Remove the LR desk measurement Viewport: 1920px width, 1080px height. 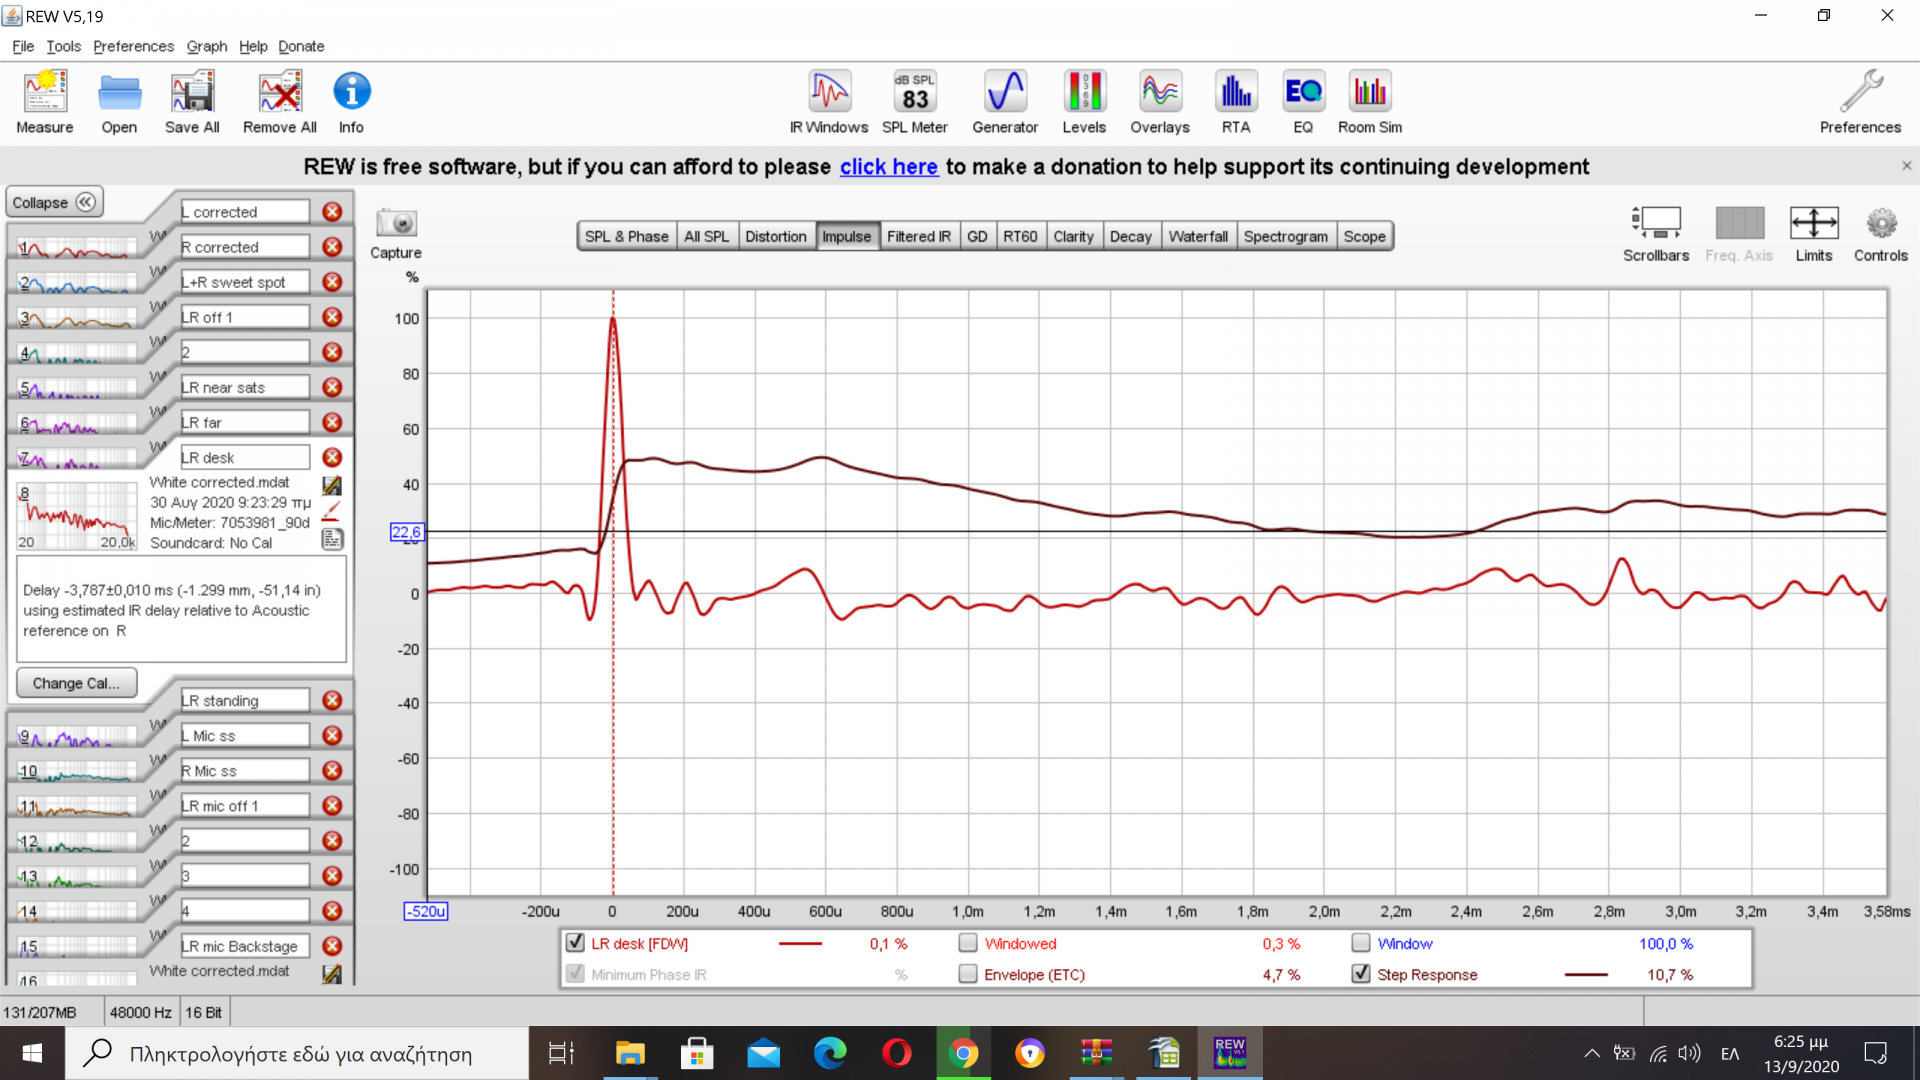tap(332, 458)
